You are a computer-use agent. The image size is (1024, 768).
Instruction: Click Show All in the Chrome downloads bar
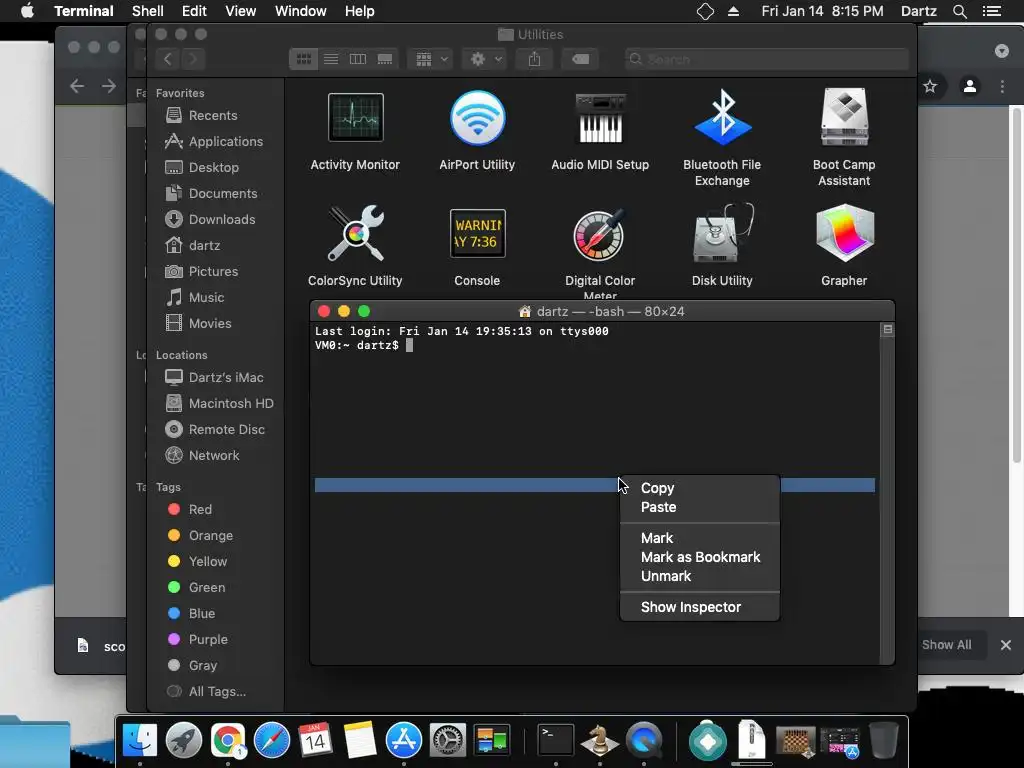click(946, 645)
